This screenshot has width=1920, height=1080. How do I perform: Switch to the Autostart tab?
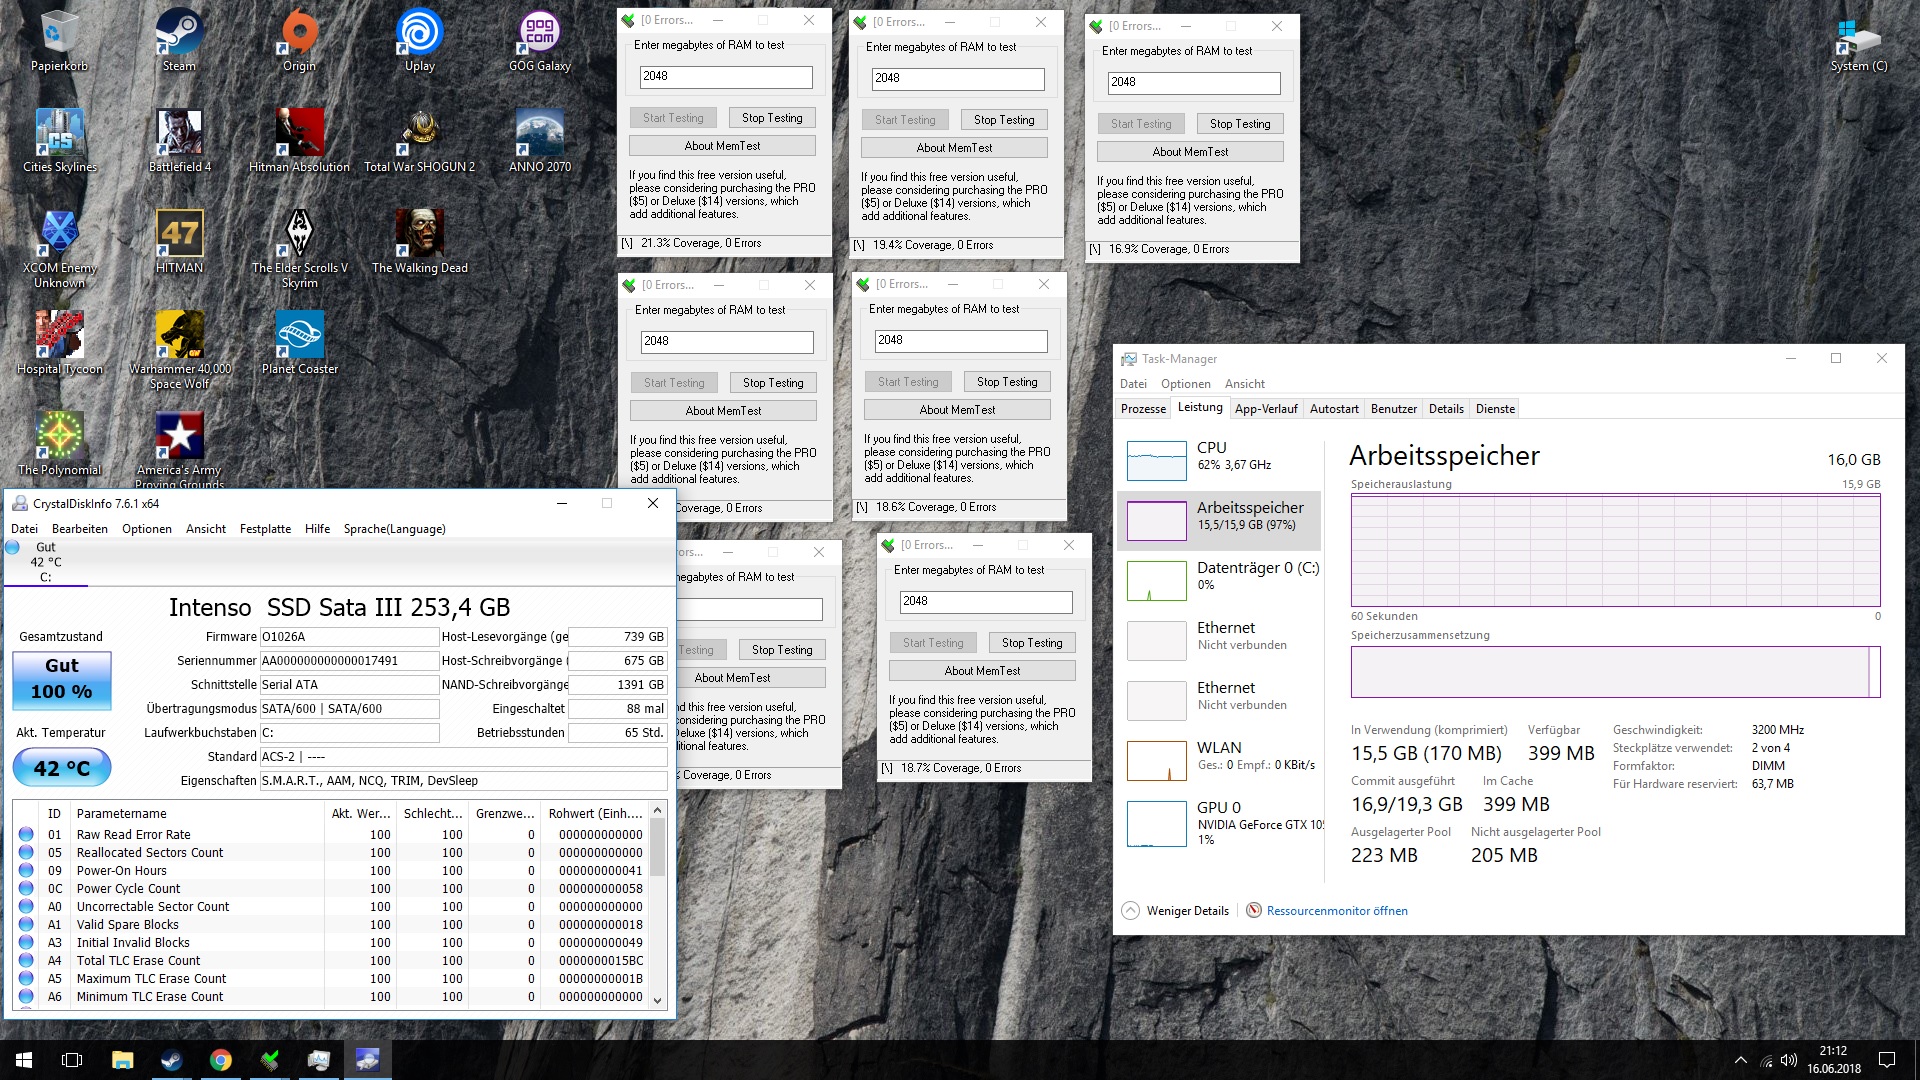tap(1333, 409)
